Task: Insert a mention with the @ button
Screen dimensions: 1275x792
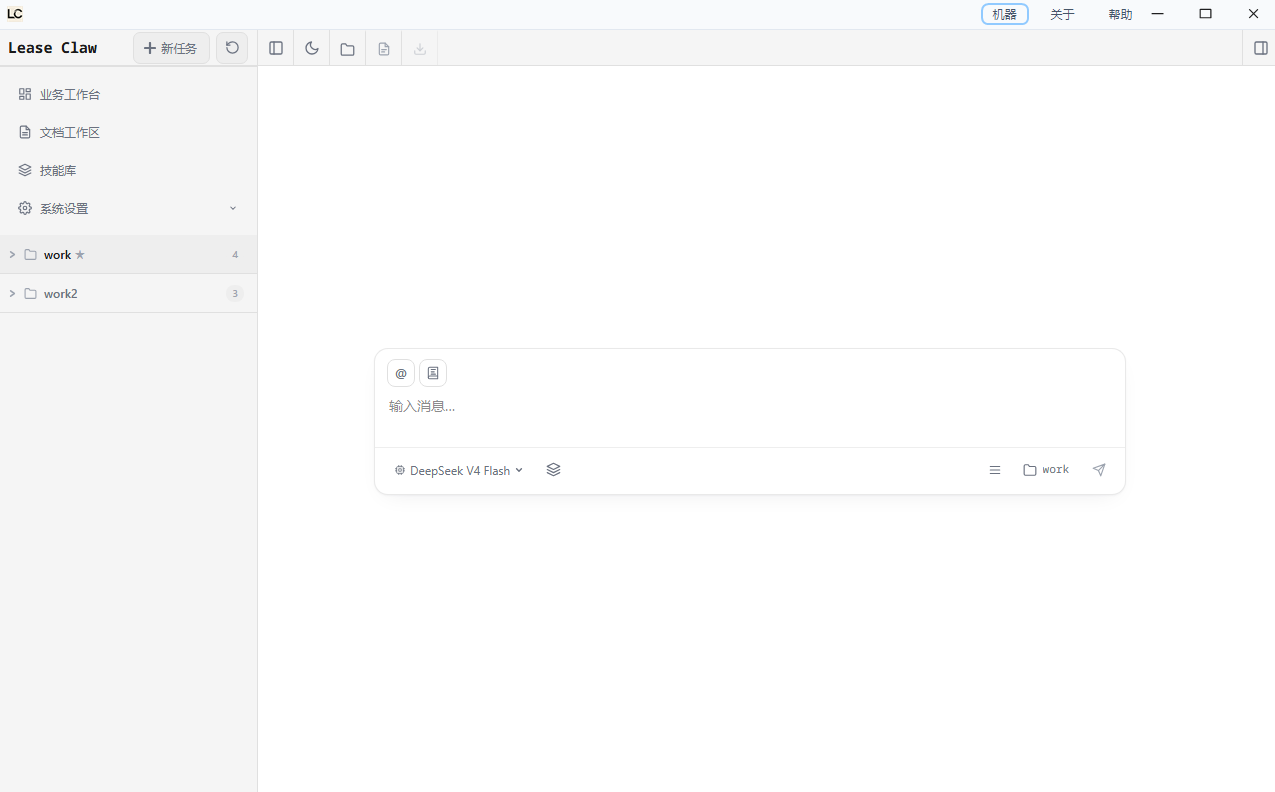Action: pos(401,373)
